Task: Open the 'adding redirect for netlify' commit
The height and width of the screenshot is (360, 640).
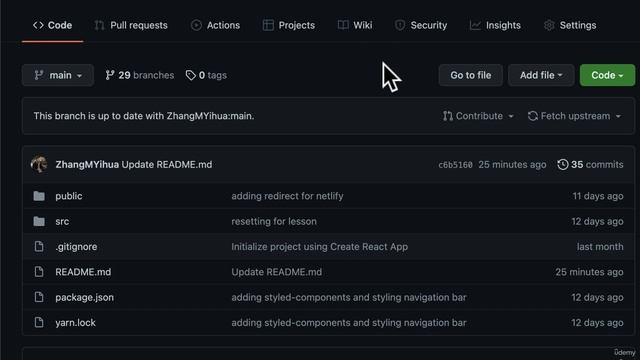Action: (x=287, y=196)
